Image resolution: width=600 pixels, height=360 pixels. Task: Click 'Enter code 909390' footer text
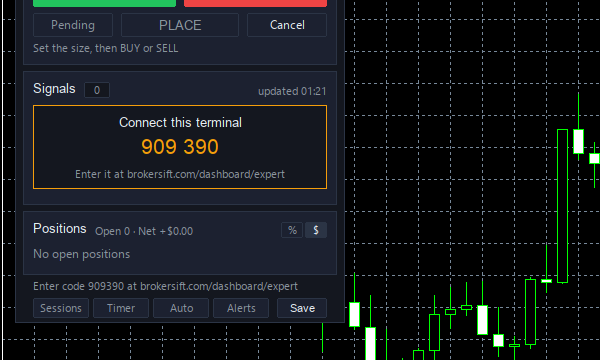point(165,287)
